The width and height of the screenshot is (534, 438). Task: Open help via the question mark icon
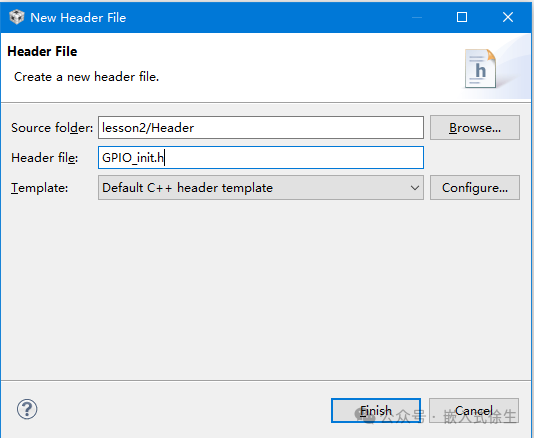tap(27, 409)
